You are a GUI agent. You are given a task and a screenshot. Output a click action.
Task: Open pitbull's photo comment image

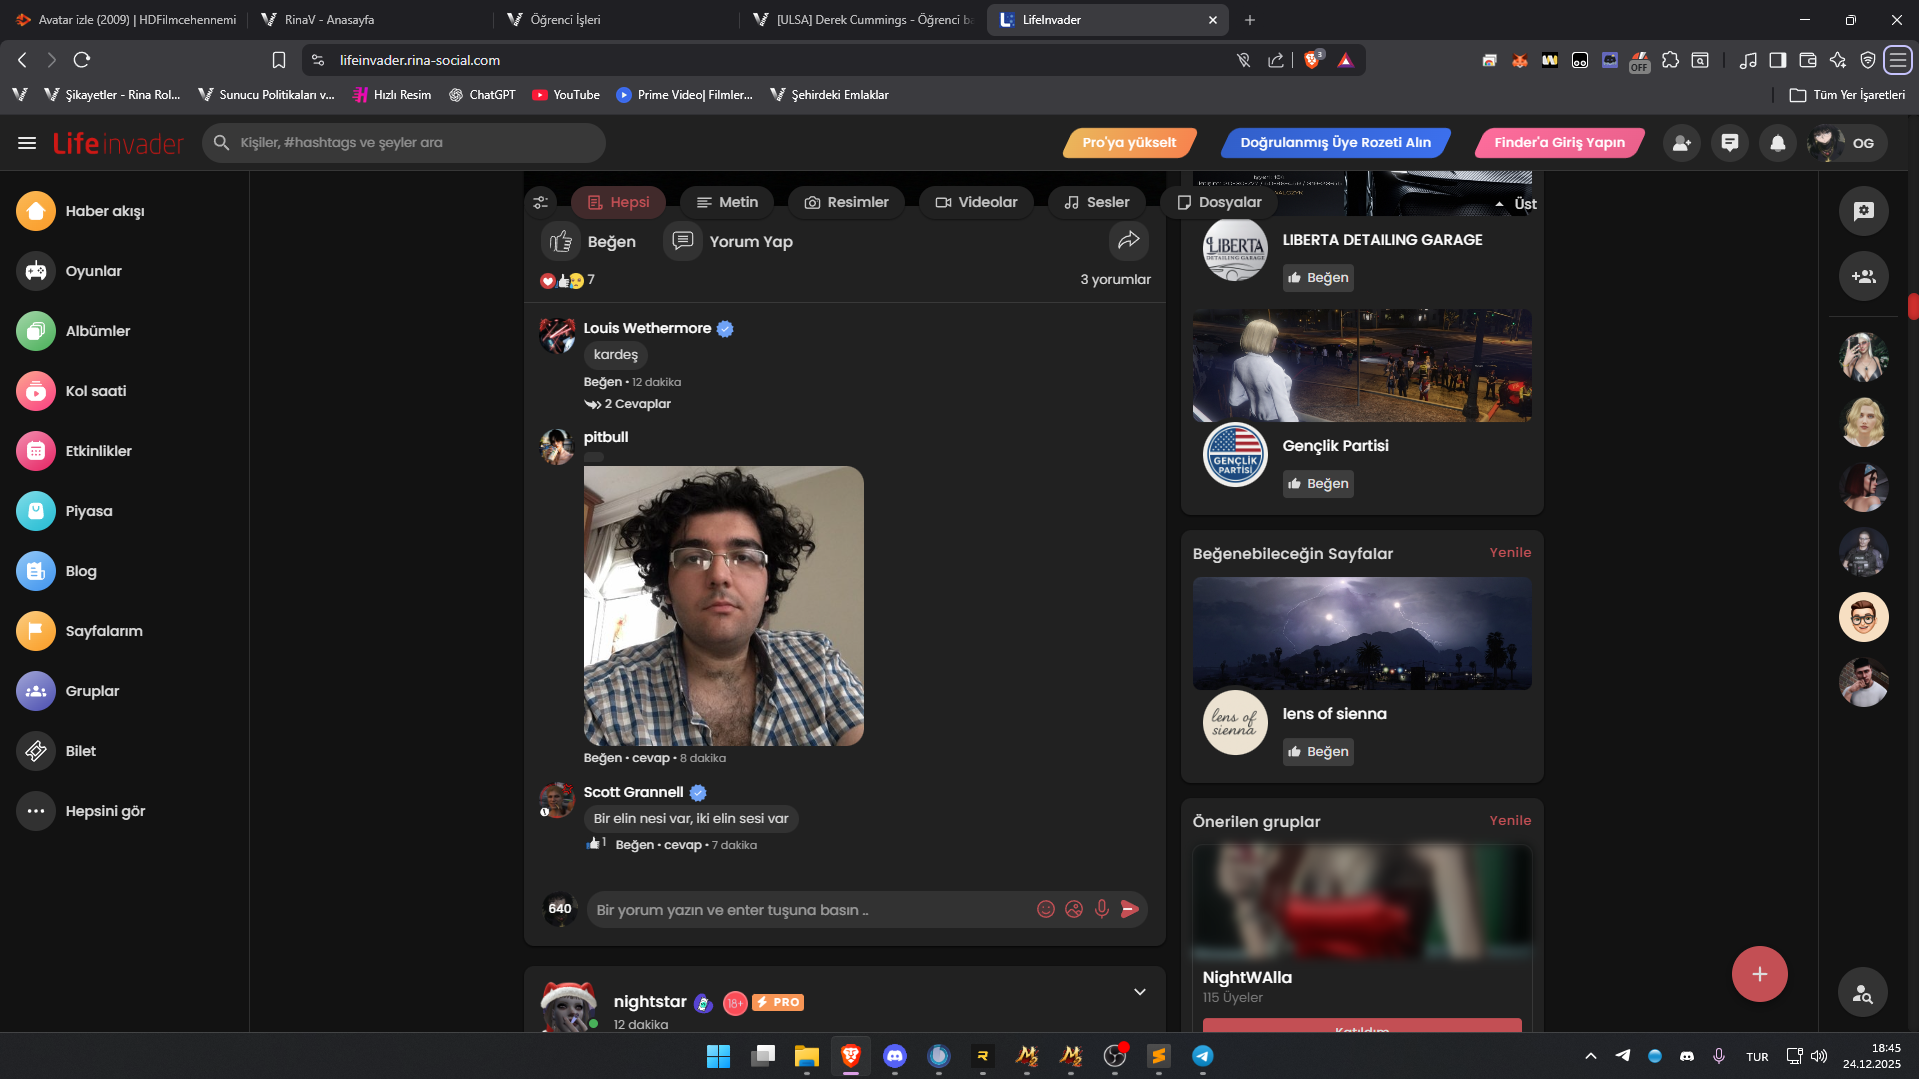tap(724, 606)
